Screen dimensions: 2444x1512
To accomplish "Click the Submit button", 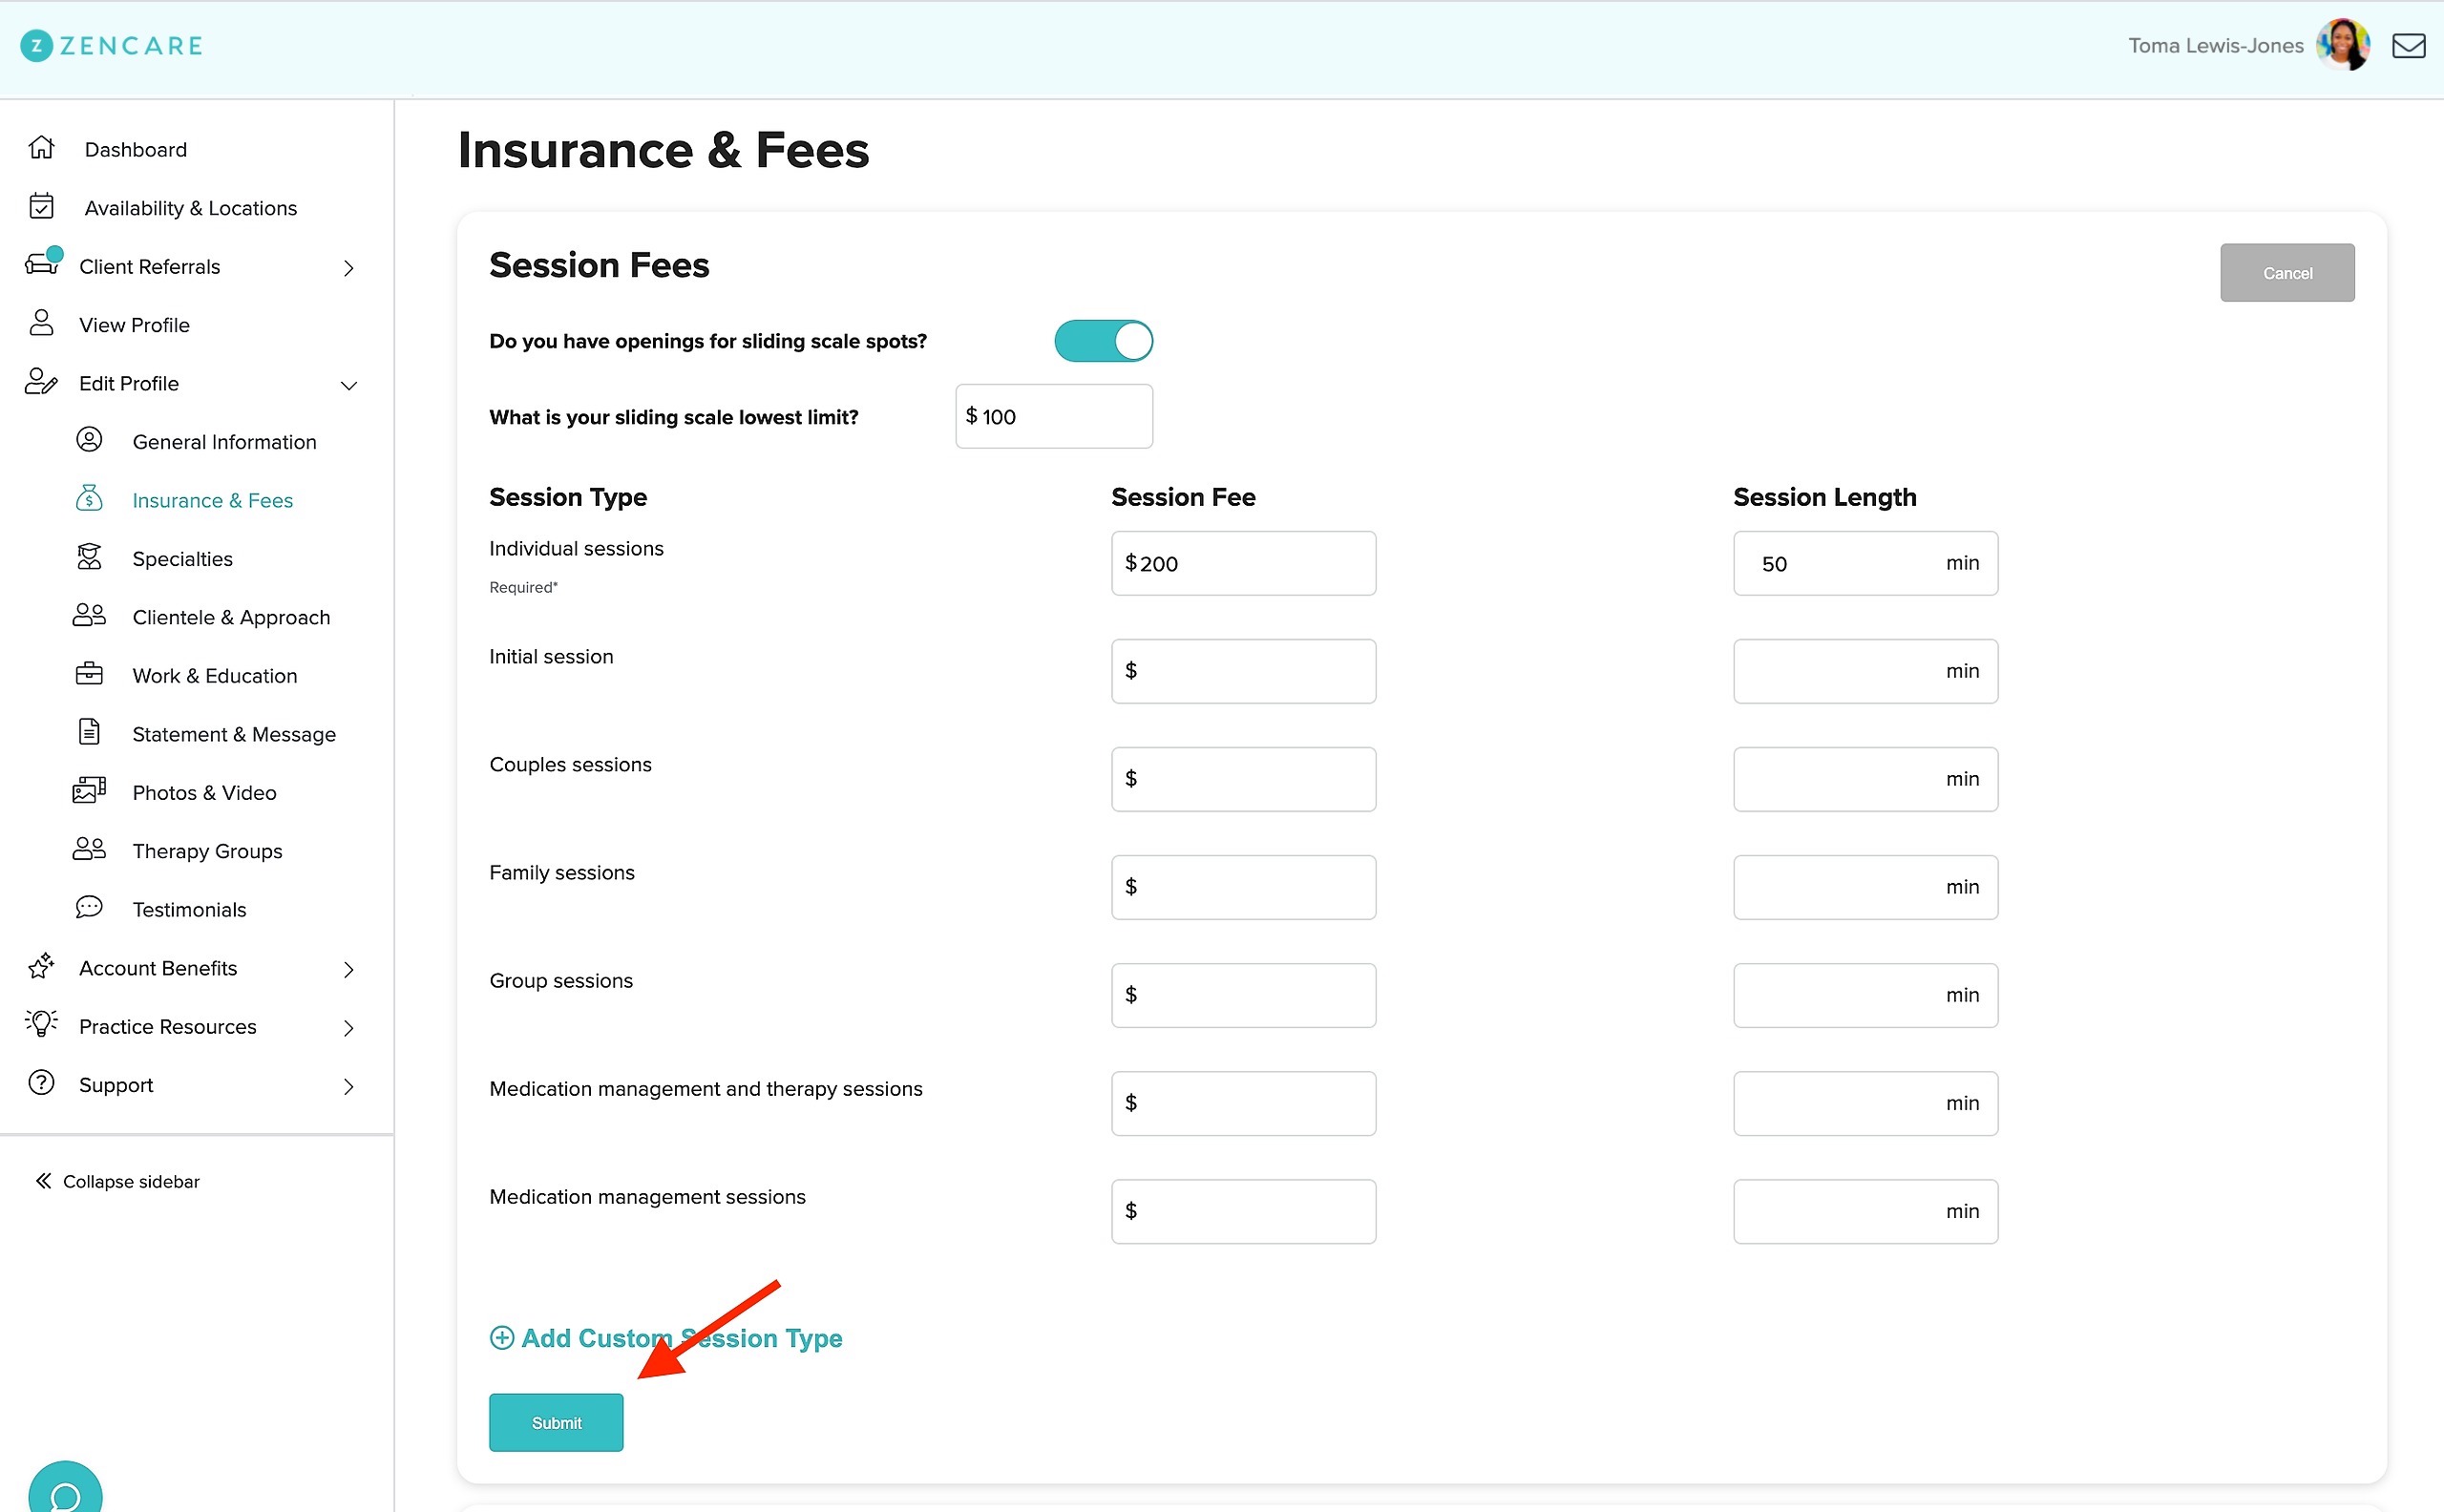I will click(556, 1422).
